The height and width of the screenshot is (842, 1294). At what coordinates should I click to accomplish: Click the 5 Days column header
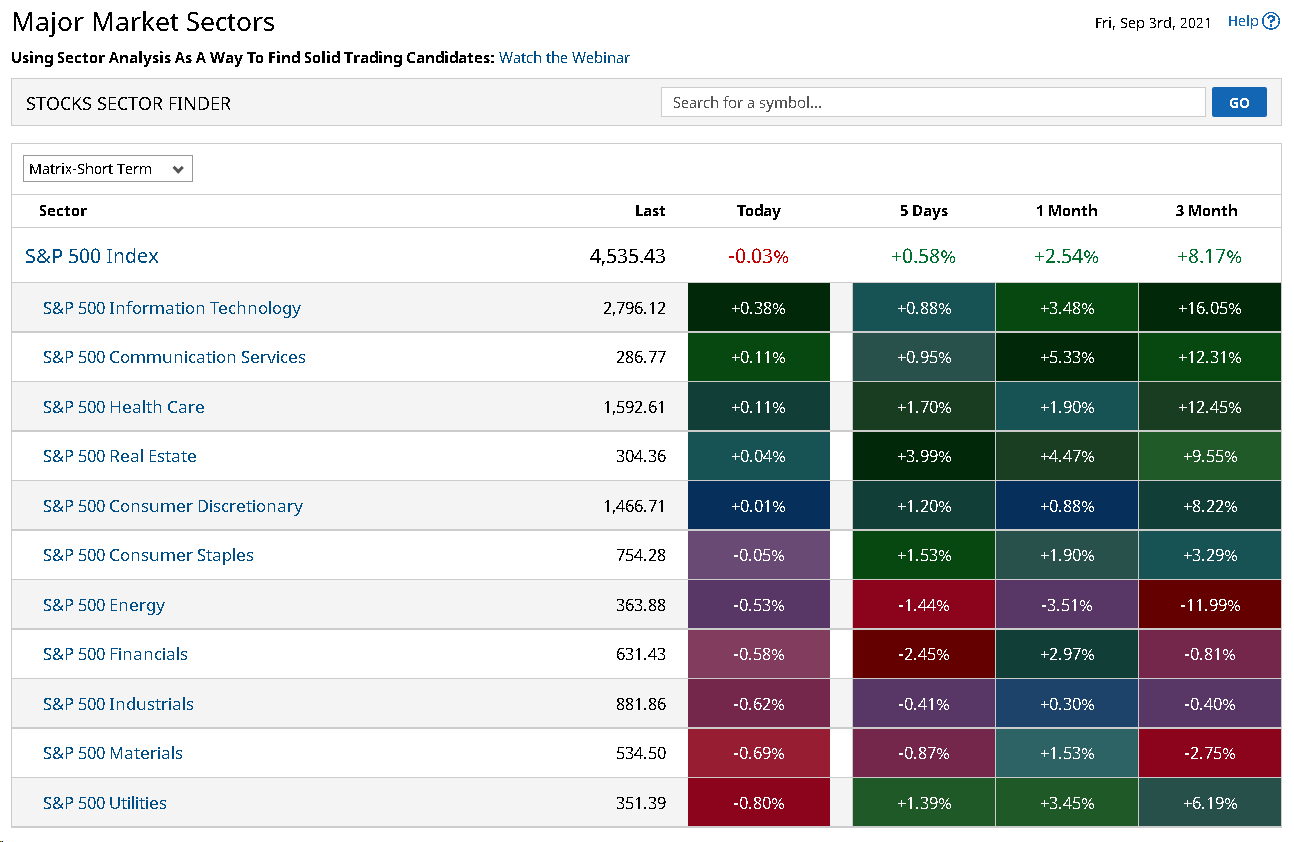tap(924, 211)
